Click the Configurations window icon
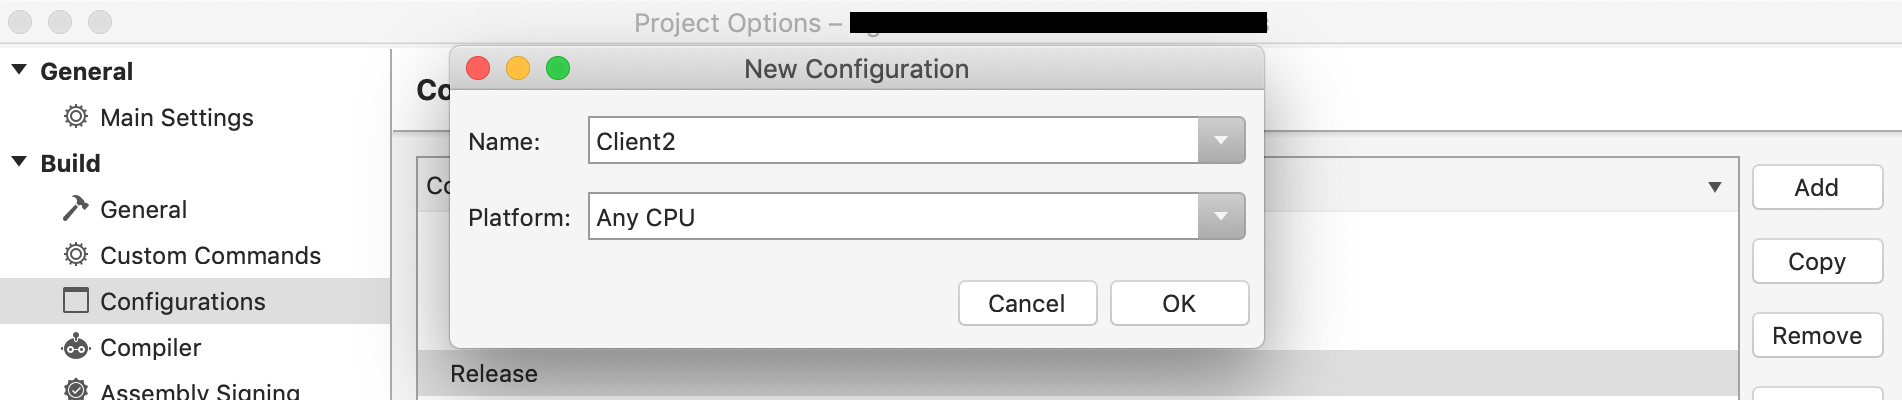 pyautogui.click(x=75, y=300)
